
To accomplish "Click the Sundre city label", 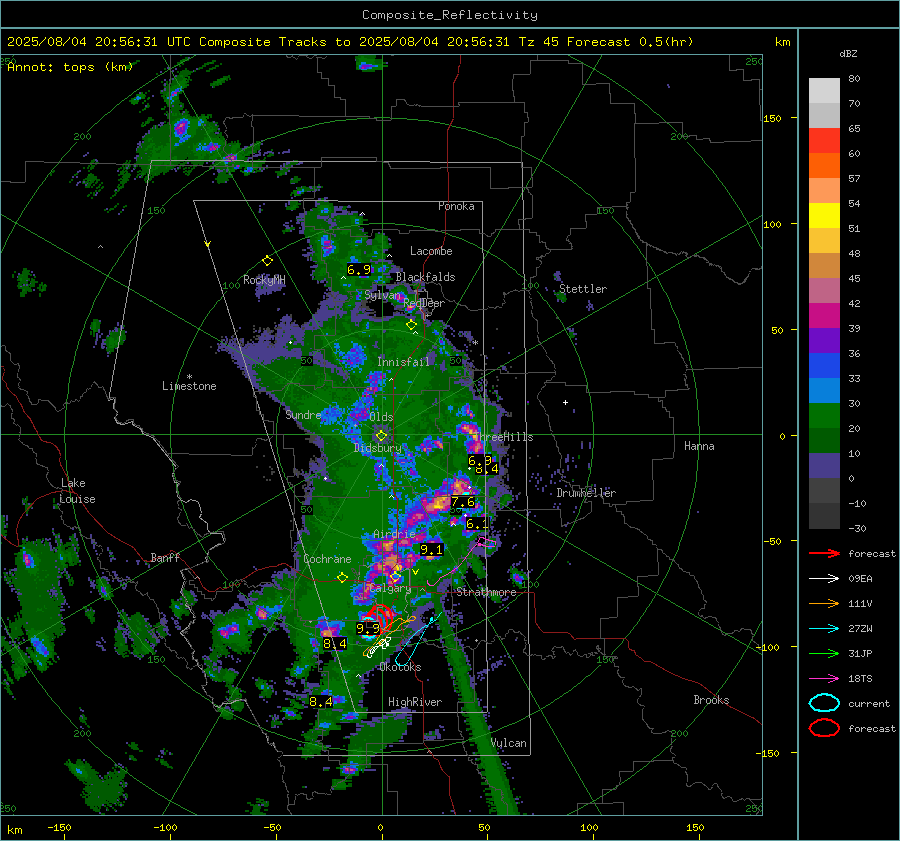I will 303,414.
